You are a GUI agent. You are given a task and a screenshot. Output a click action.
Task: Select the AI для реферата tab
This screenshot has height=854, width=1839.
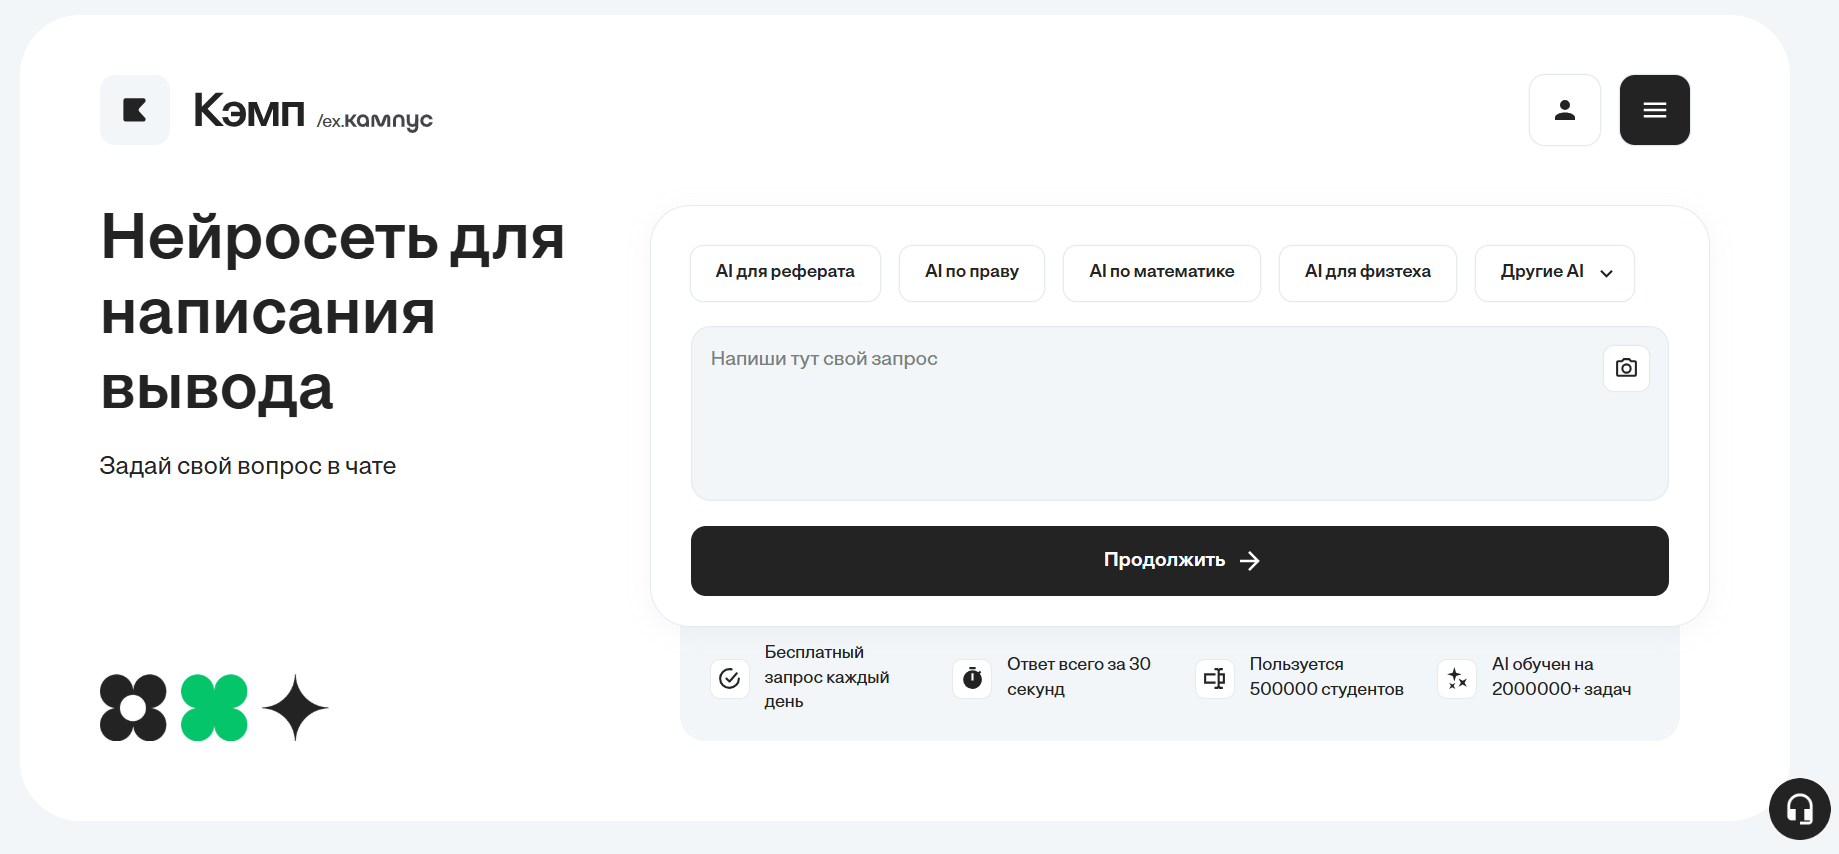(x=785, y=272)
